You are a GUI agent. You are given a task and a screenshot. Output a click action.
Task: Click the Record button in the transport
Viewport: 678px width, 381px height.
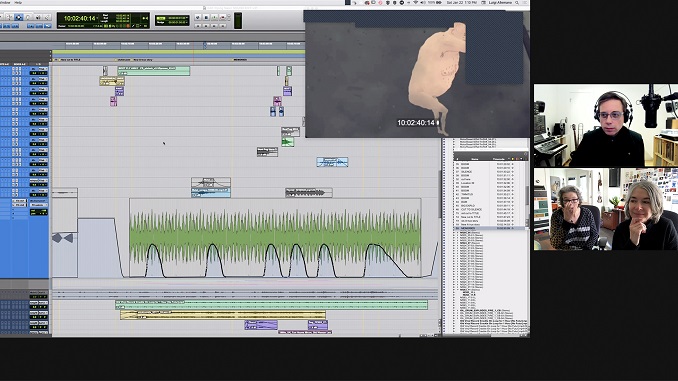click(222, 17)
